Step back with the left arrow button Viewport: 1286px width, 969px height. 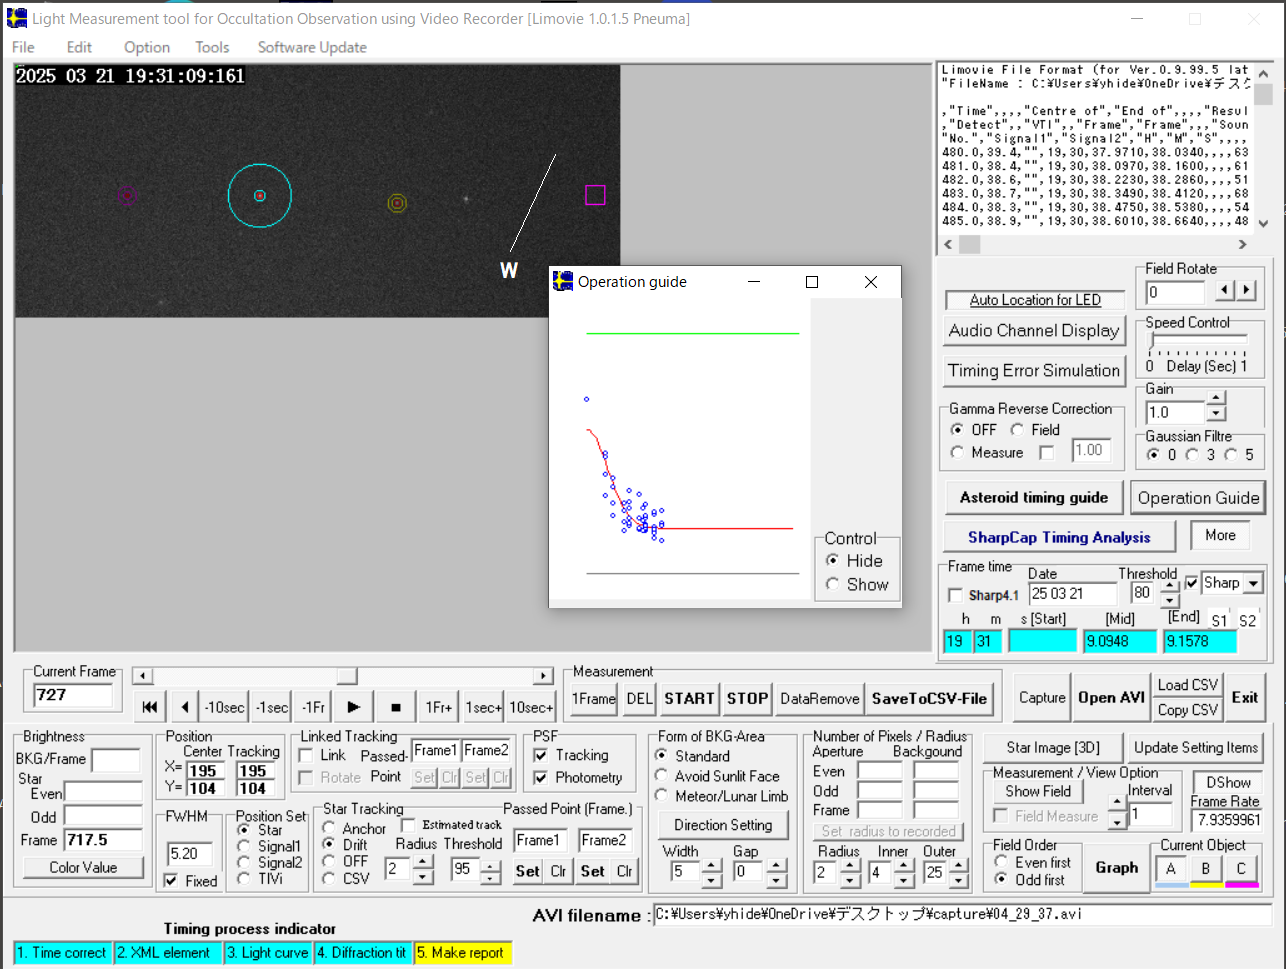[185, 707]
